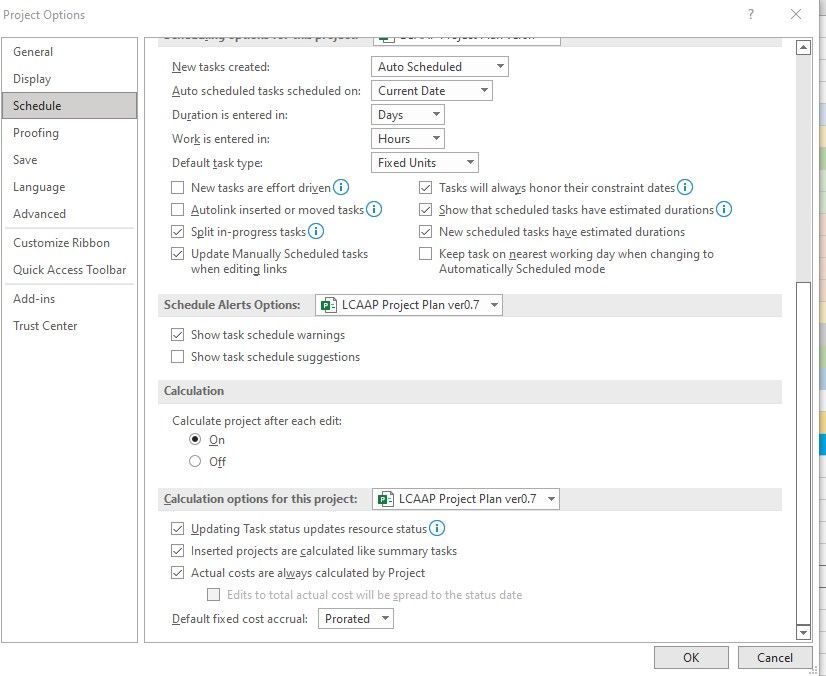
Task: Click info icon next to "Split in-progress tasks"
Action: pos(314,231)
